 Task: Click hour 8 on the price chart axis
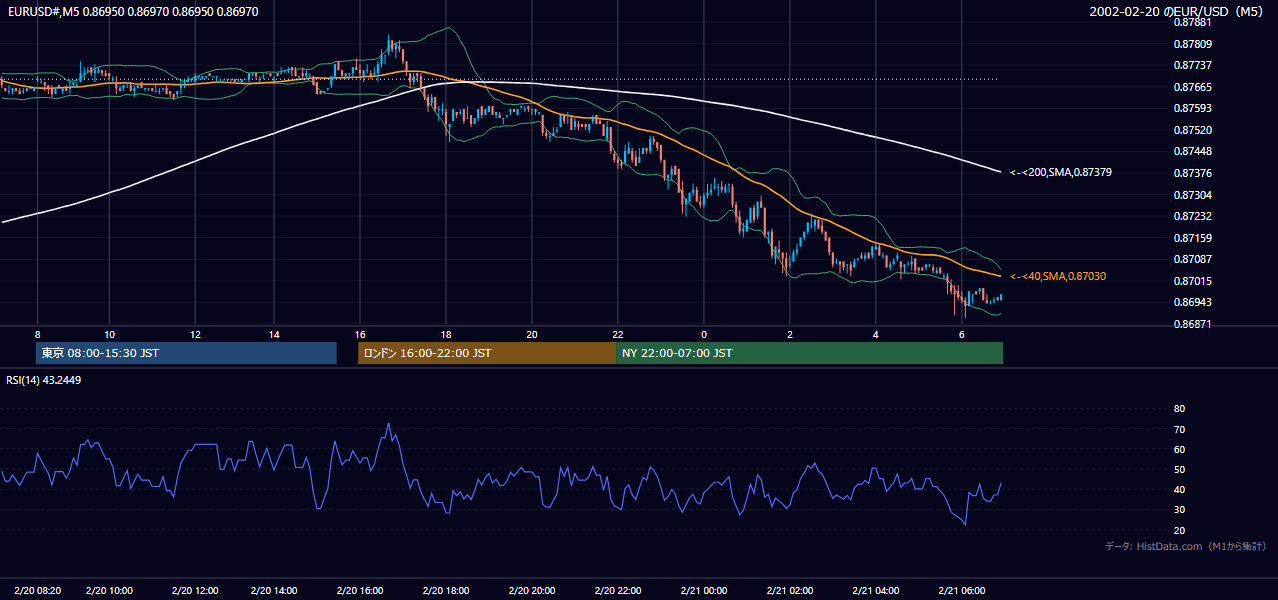[37, 334]
